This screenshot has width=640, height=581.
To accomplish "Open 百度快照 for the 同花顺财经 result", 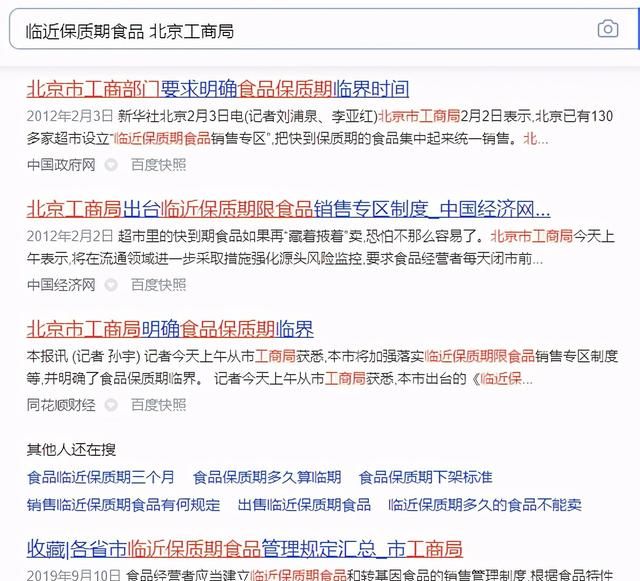I will pyautogui.click(x=158, y=405).
